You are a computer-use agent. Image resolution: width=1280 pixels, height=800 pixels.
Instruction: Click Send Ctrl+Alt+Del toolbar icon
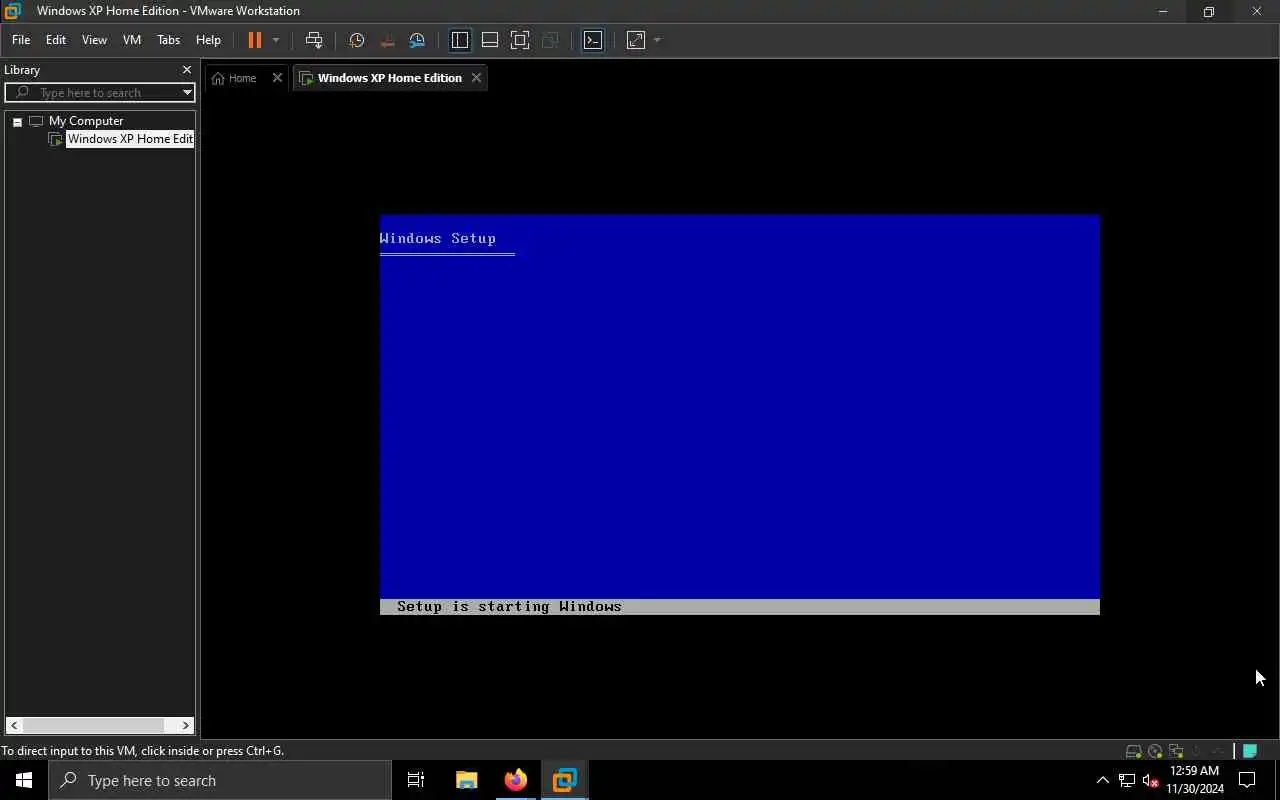tap(314, 40)
